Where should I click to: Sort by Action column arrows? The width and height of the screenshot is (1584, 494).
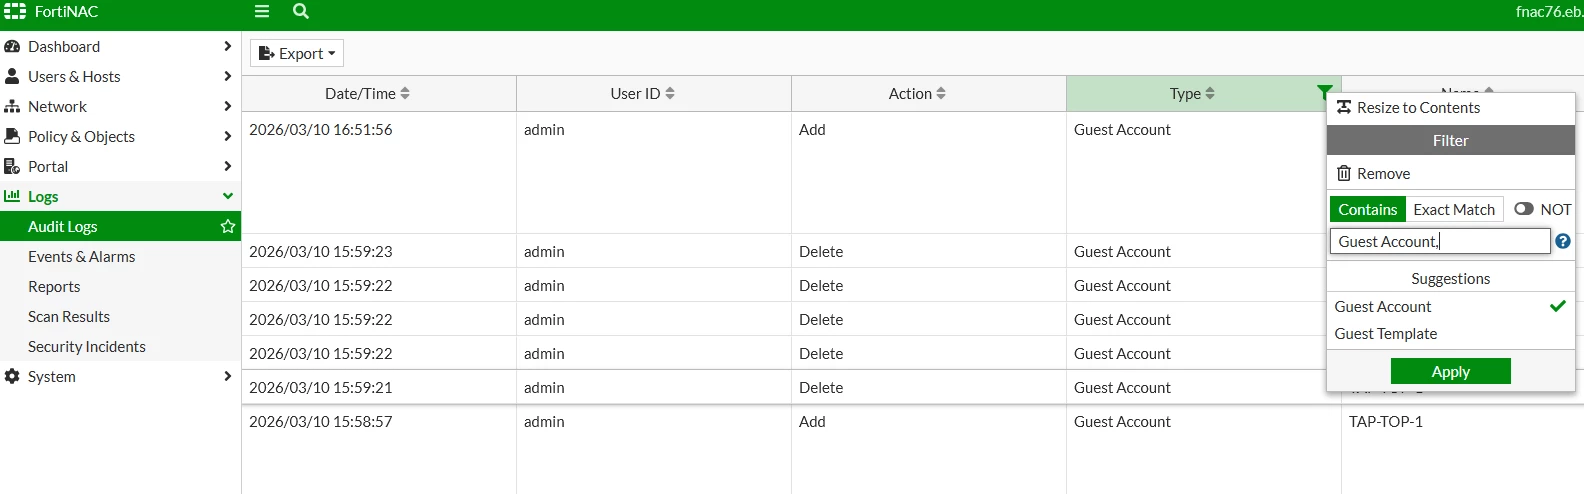coord(941,93)
